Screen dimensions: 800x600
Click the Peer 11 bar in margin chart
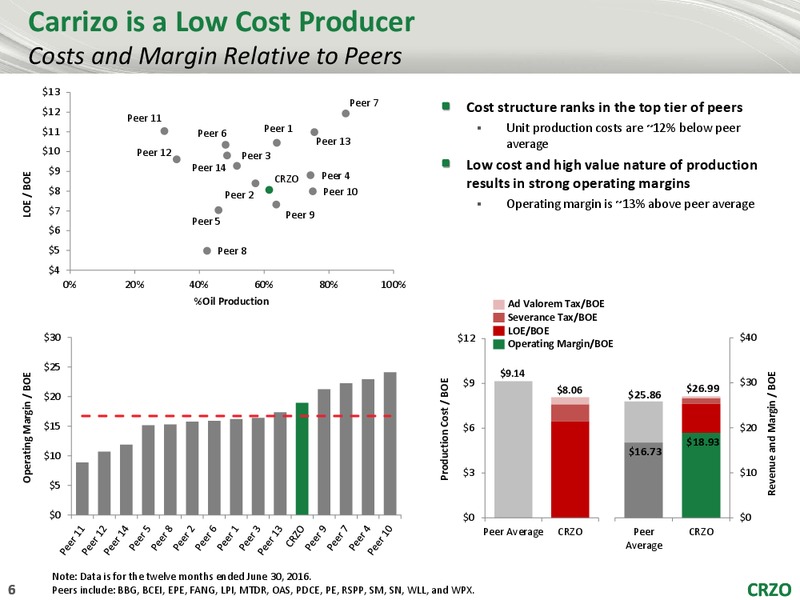click(82, 488)
